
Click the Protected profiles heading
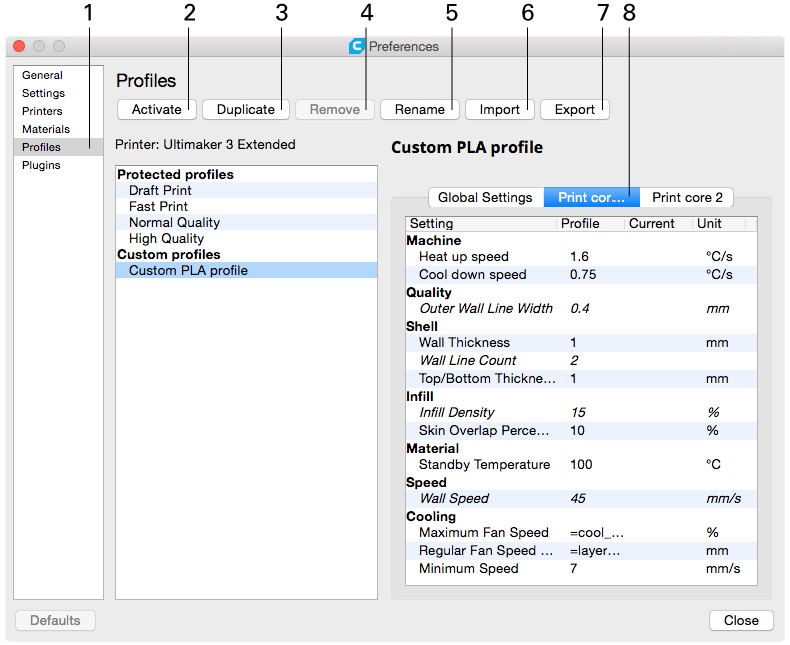[x=175, y=174]
